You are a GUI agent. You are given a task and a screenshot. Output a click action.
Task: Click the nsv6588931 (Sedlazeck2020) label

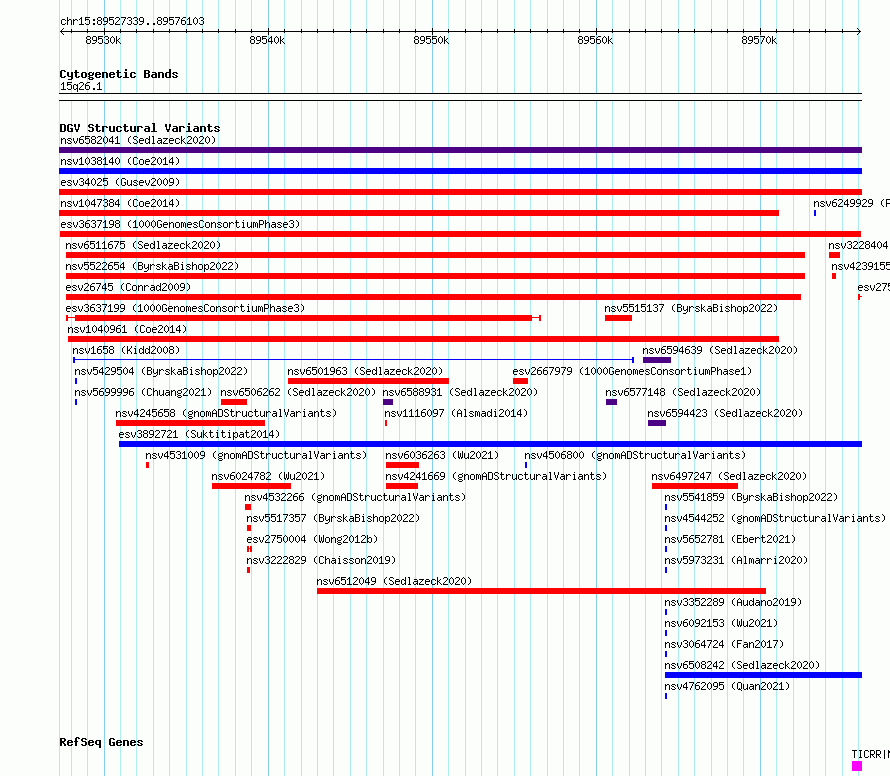click(460, 392)
